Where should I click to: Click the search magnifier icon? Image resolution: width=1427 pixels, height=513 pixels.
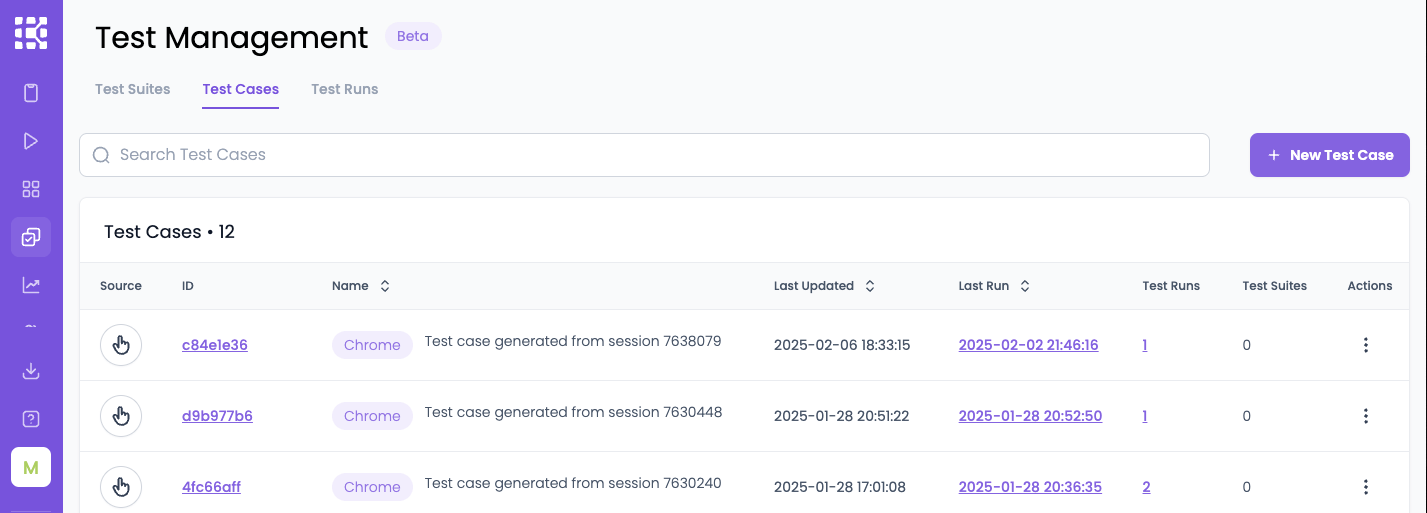(x=101, y=155)
